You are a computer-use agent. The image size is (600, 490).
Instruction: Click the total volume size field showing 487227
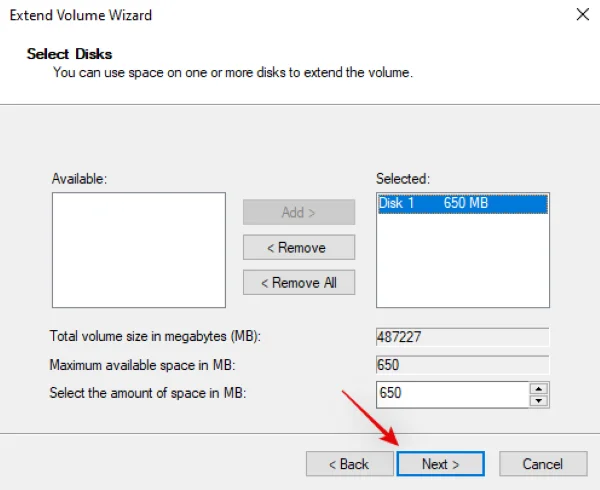(462, 337)
